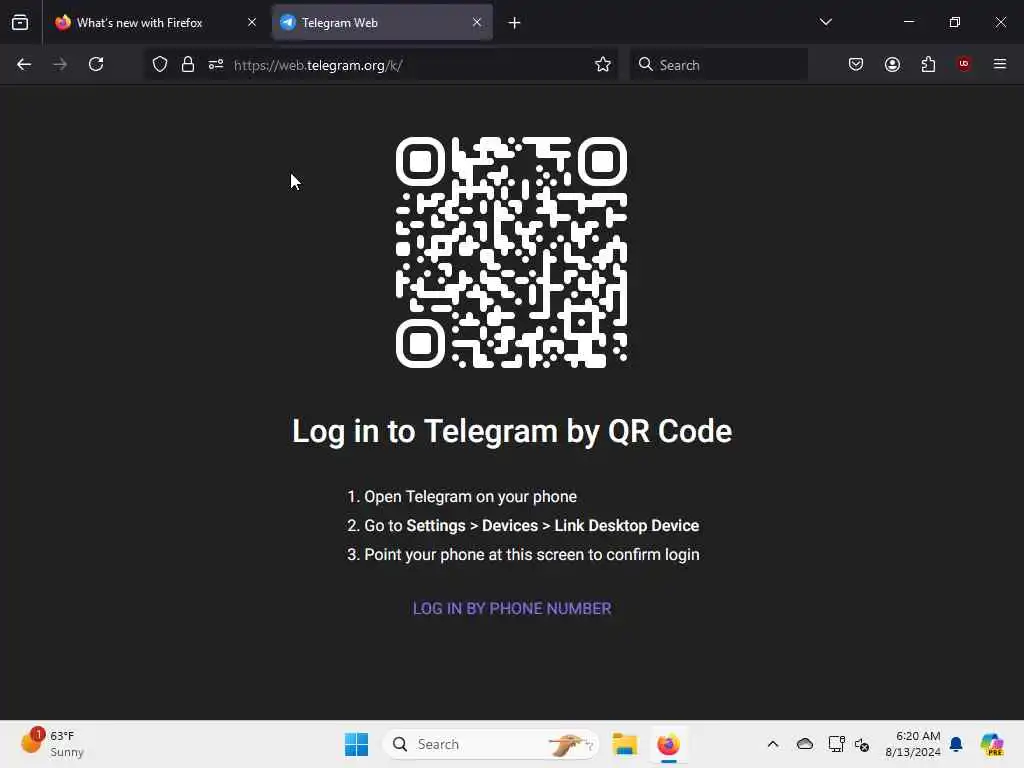Image resolution: width=1024 pixels, height=768 pixels.
Task: Open the notifications bell icon
Action: pos(956,744)
